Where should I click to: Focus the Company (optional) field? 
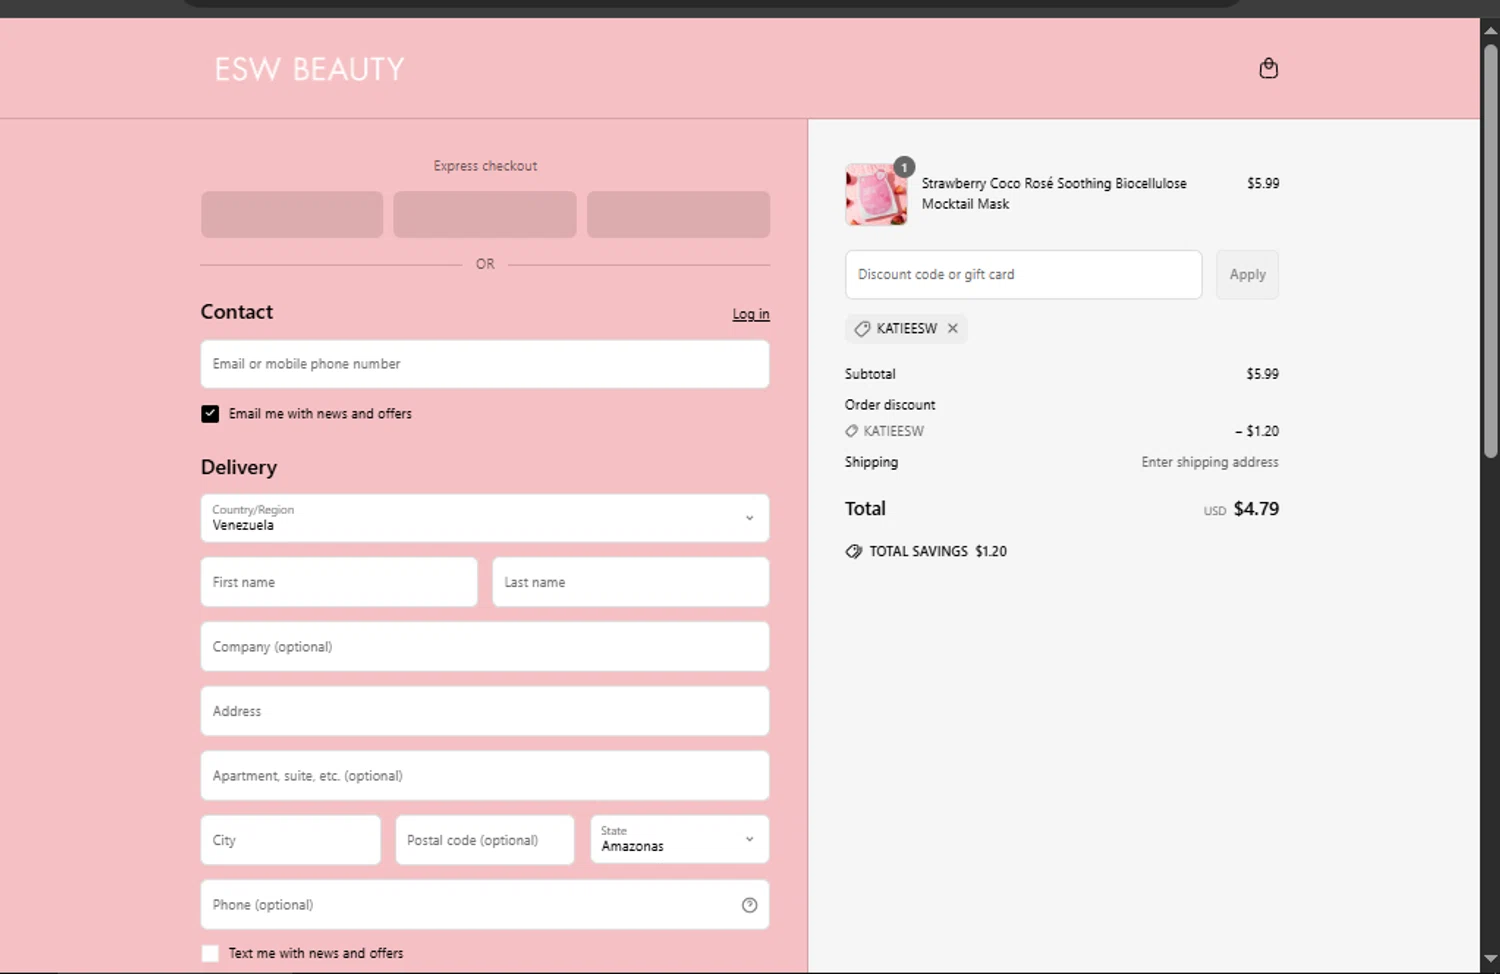(x=485, y=647)
